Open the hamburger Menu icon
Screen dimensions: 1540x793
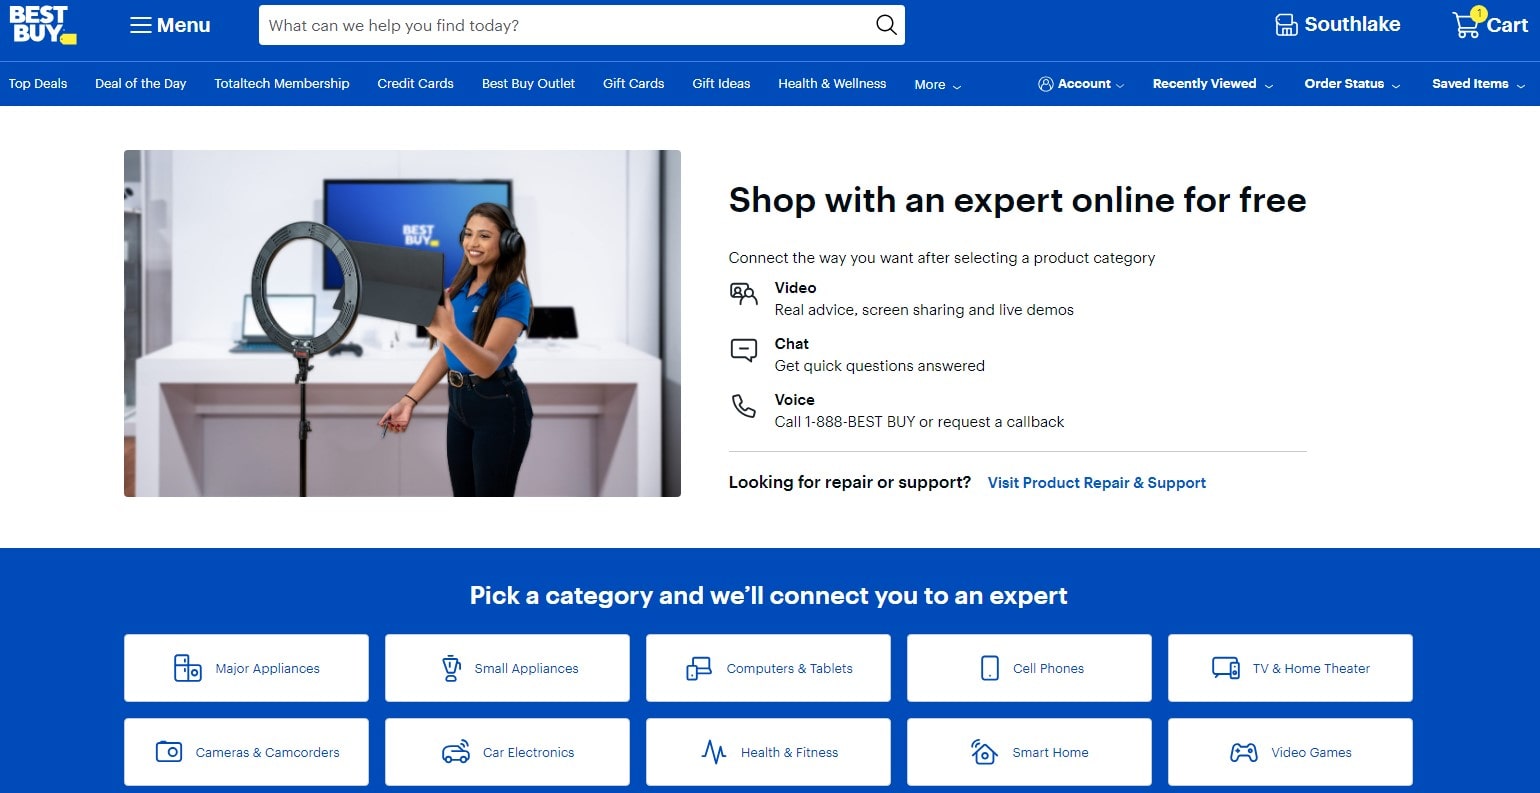pyautogui.click(x=140, y=25)
